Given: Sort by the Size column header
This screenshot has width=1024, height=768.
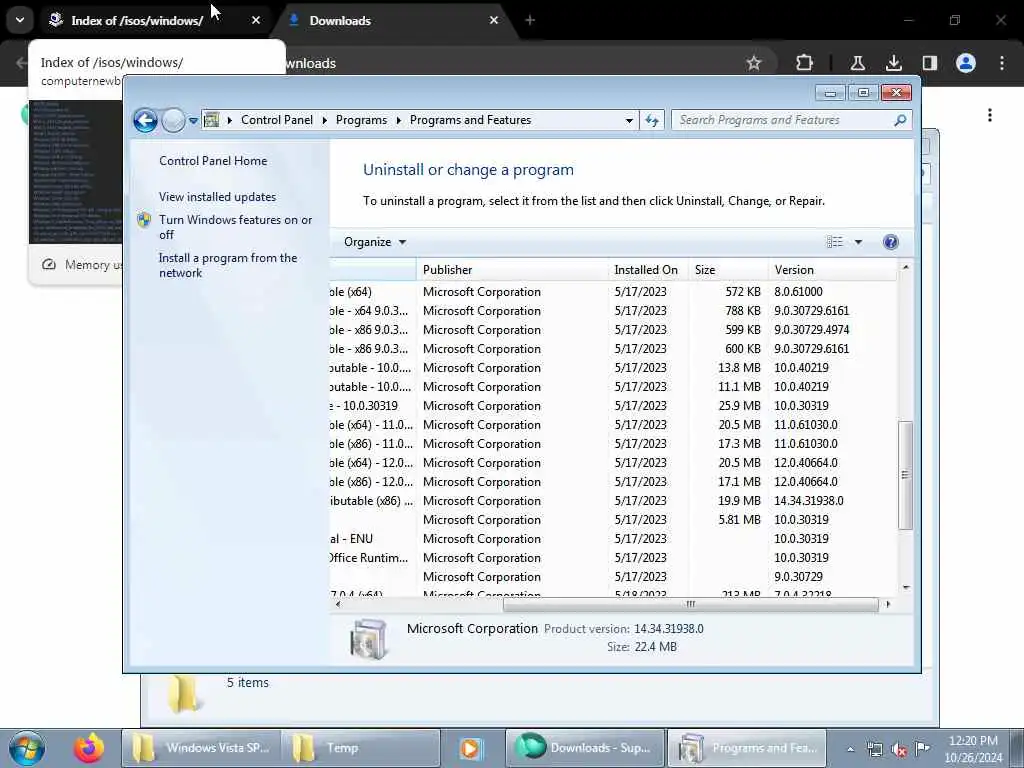Looking at the screenshot, I should 728,270.
